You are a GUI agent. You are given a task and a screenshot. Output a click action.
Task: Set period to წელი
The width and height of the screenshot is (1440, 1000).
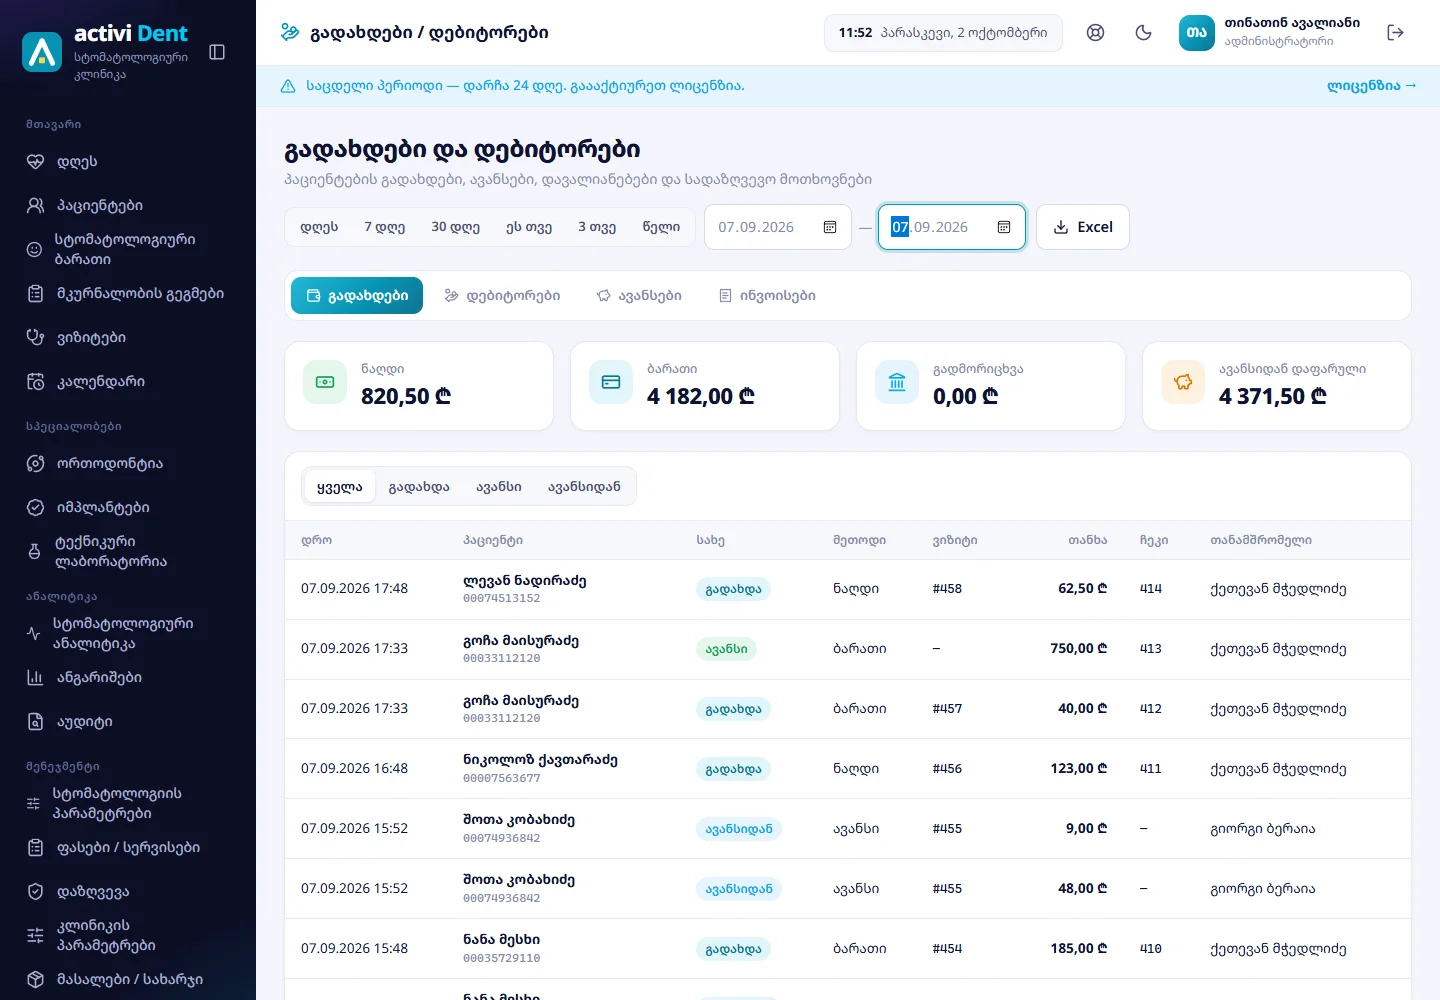pyautogui.click(x=661, y=227)
